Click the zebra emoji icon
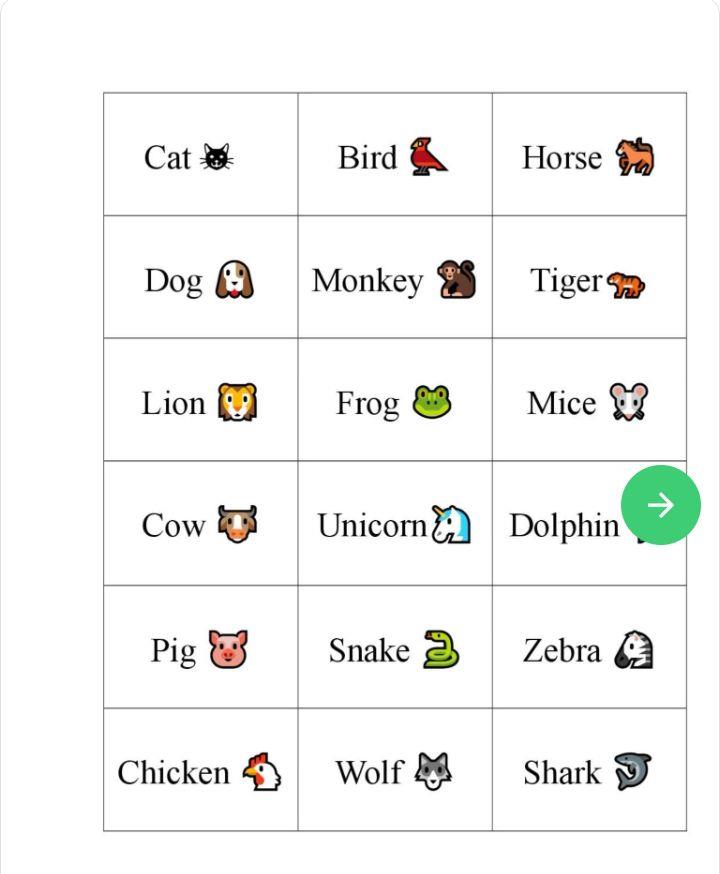 (633, 650)
